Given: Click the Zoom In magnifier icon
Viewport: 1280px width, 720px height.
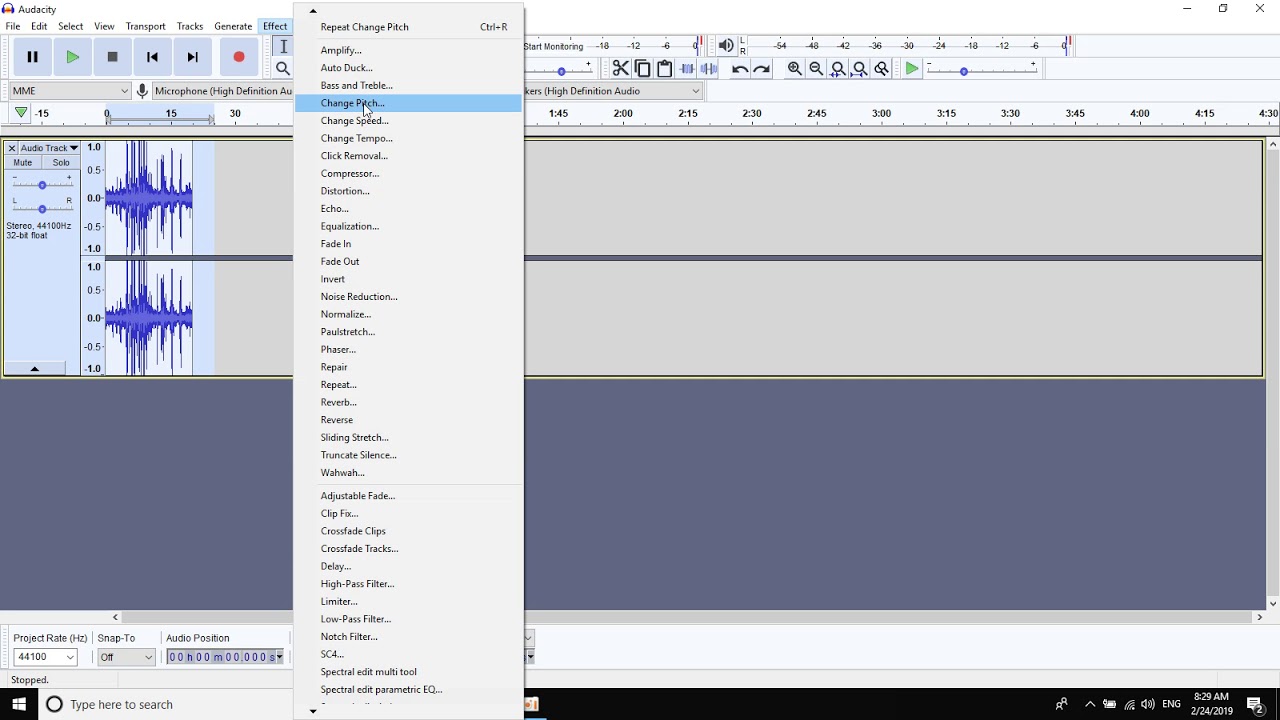Looking at the screenshot, I should 794,69.
